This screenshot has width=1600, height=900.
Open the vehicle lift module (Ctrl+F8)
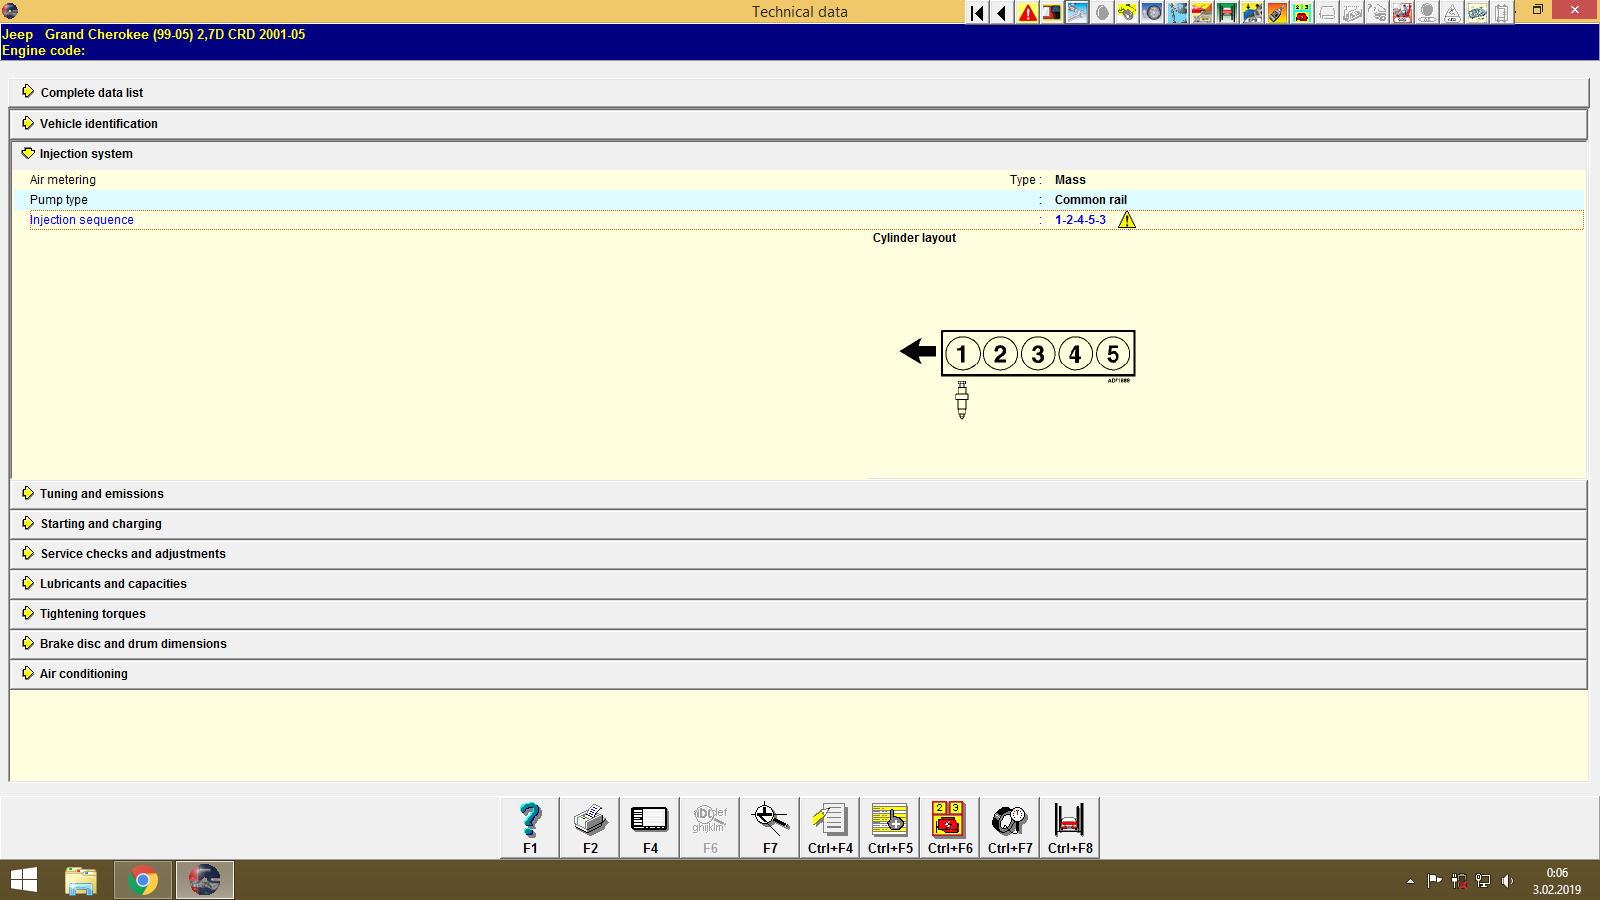tap(1069, 827)
